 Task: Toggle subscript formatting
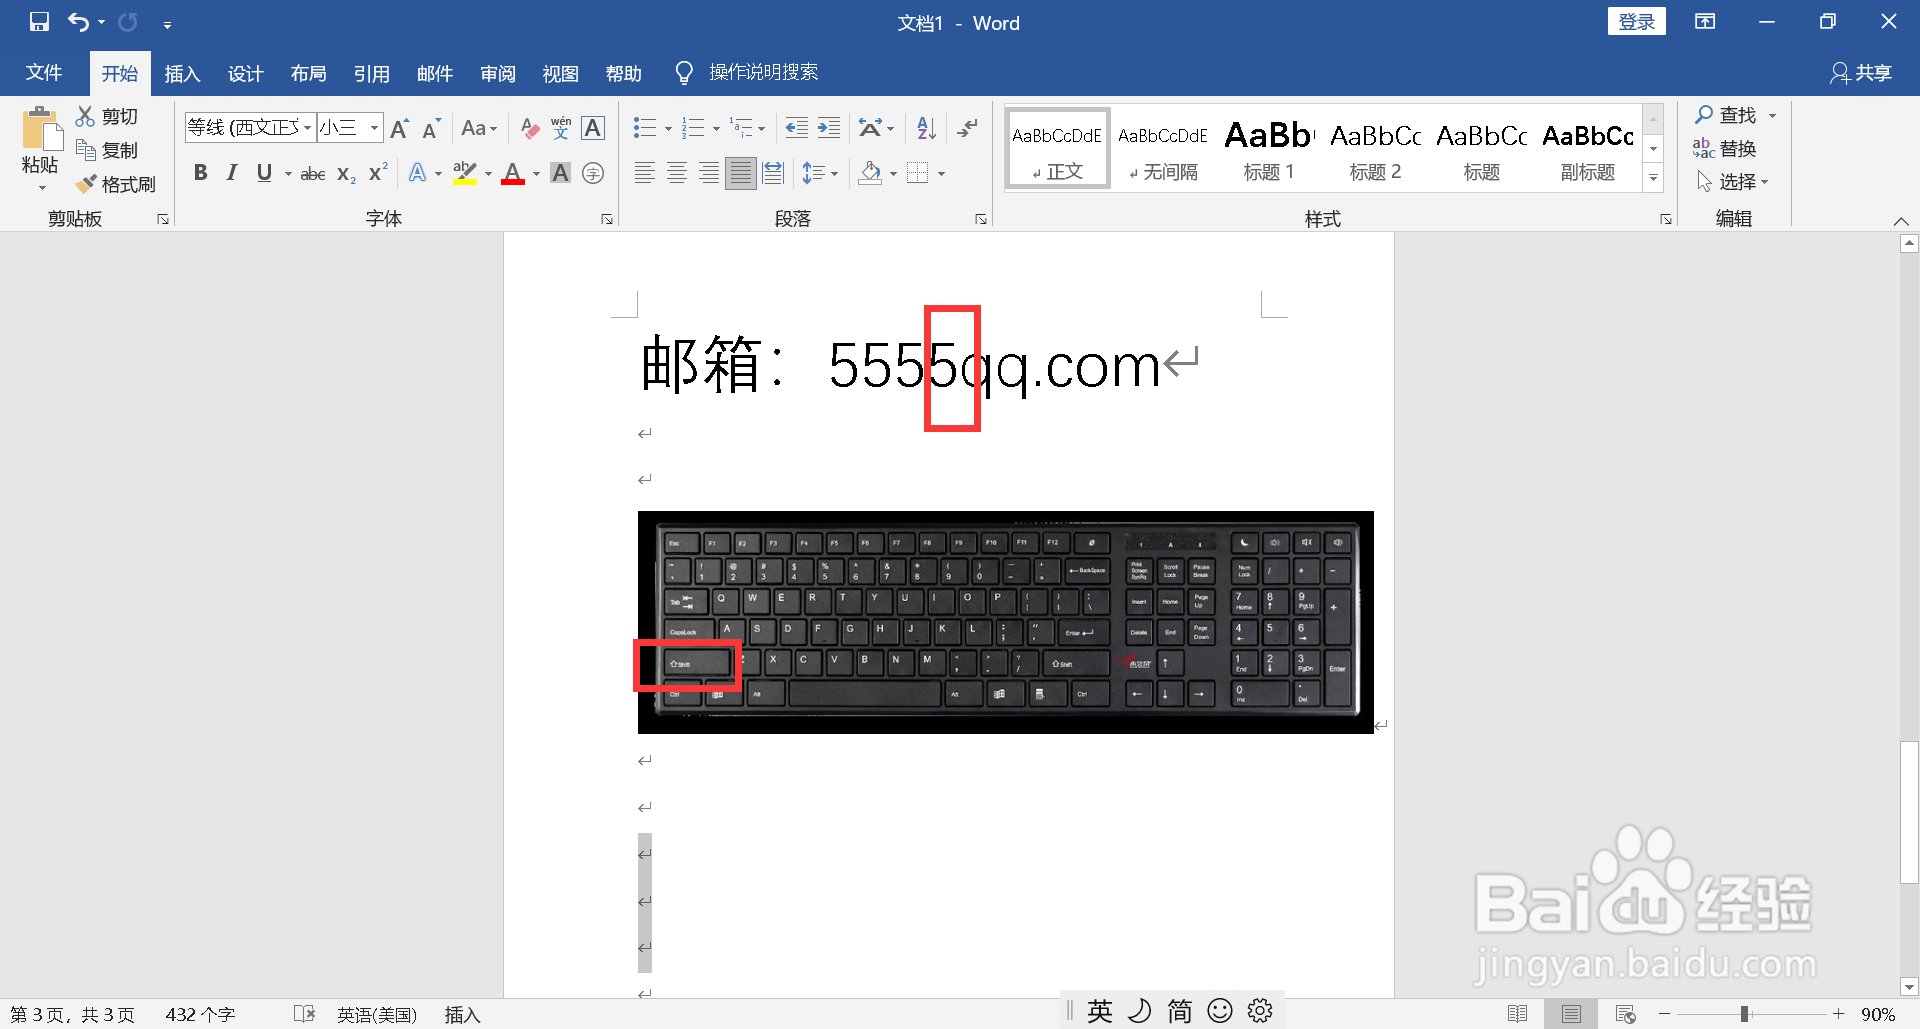[346, 173]
